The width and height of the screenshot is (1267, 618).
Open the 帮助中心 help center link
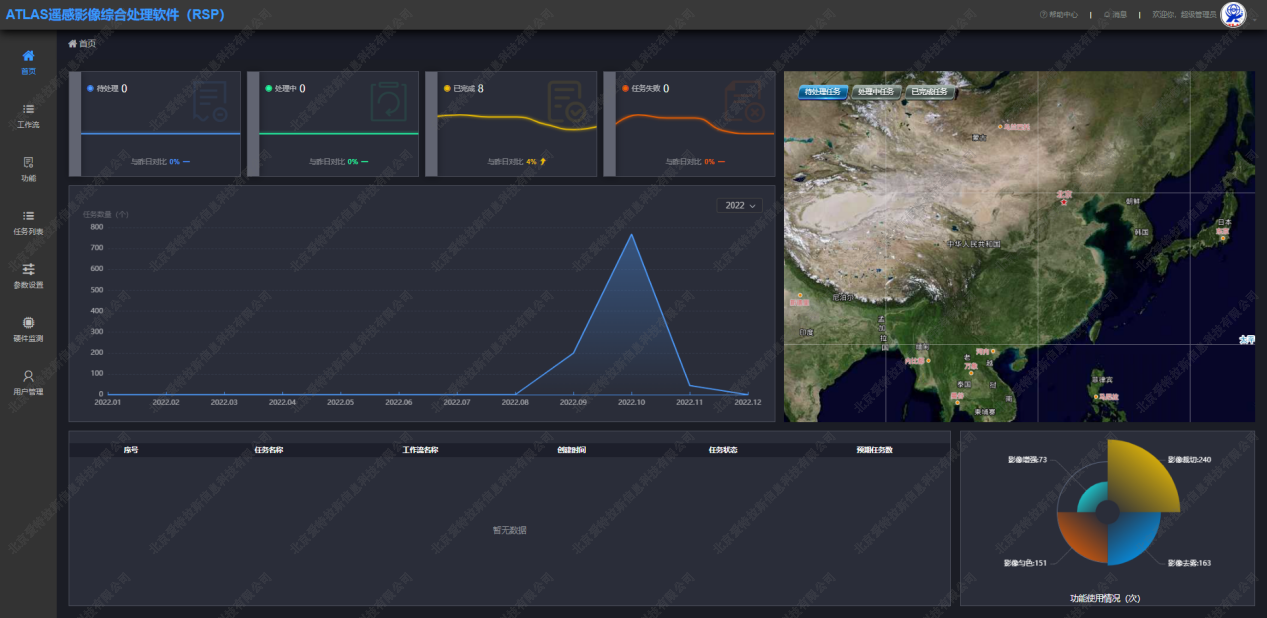point(1059,15)
